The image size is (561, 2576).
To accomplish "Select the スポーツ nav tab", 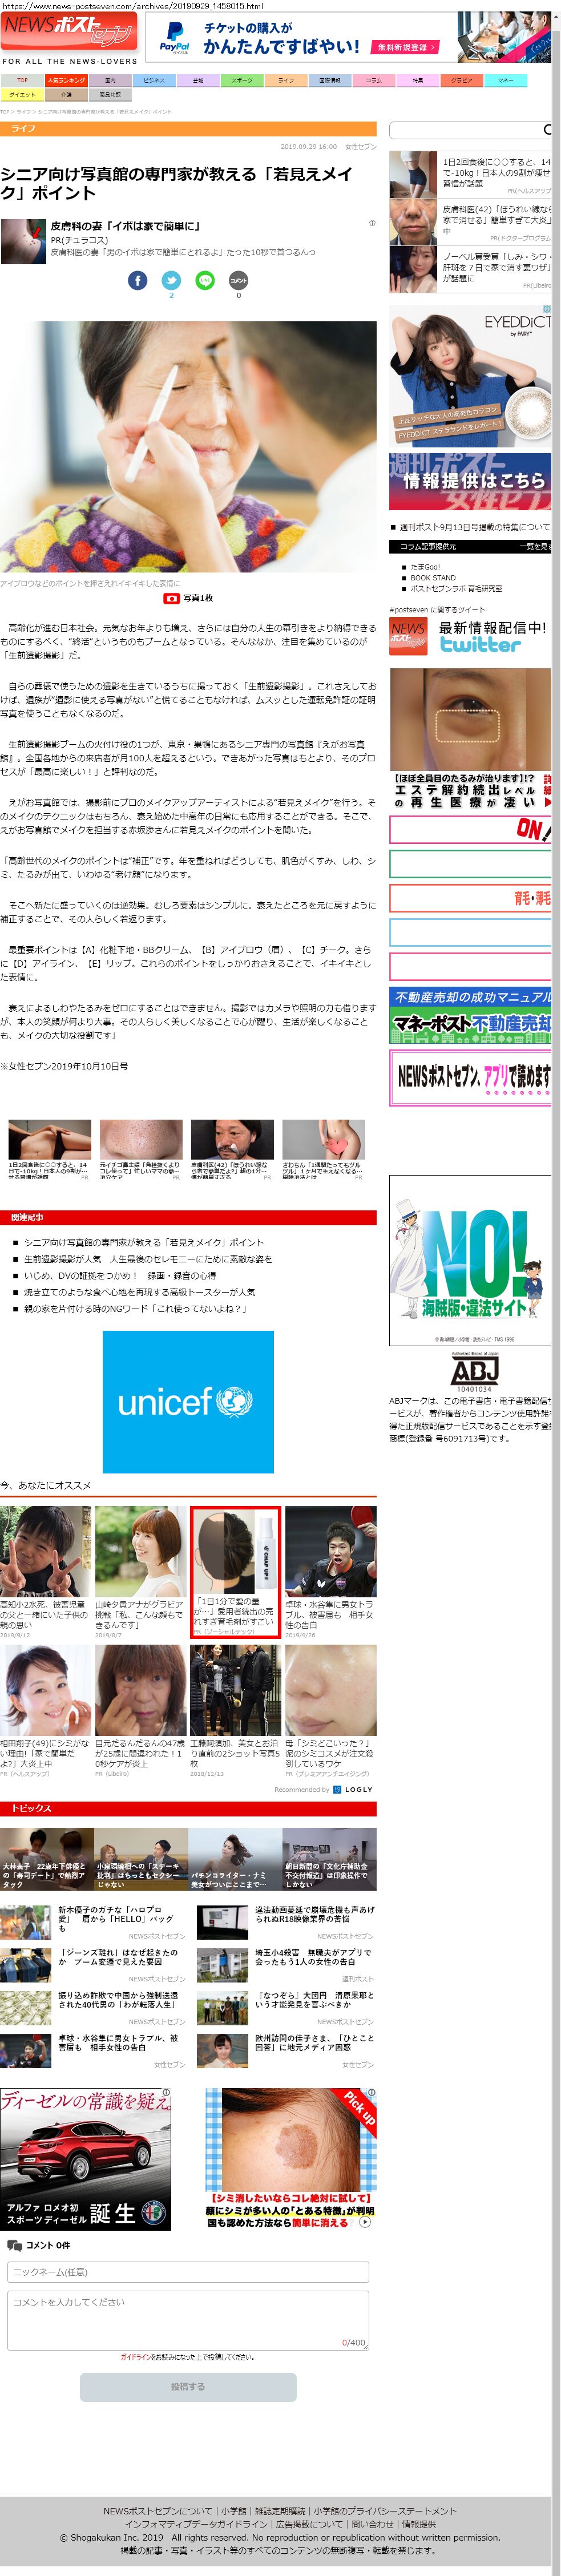I will (x=242, y=80).
